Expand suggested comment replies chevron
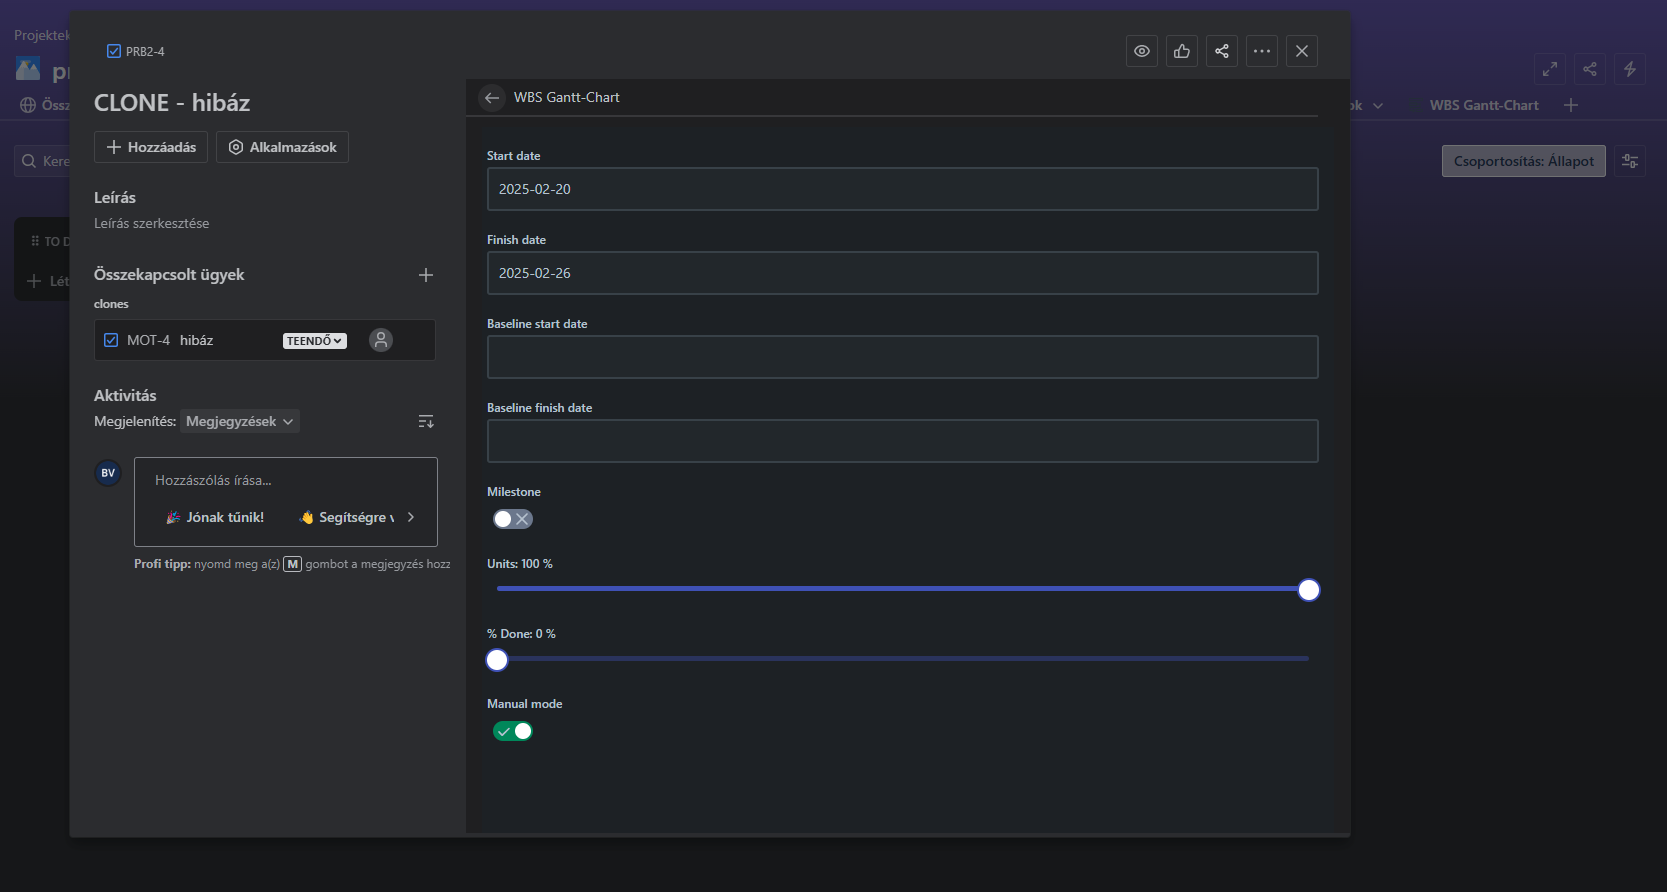This screenshot has height=892, width=1667. (x=411, y=517)
